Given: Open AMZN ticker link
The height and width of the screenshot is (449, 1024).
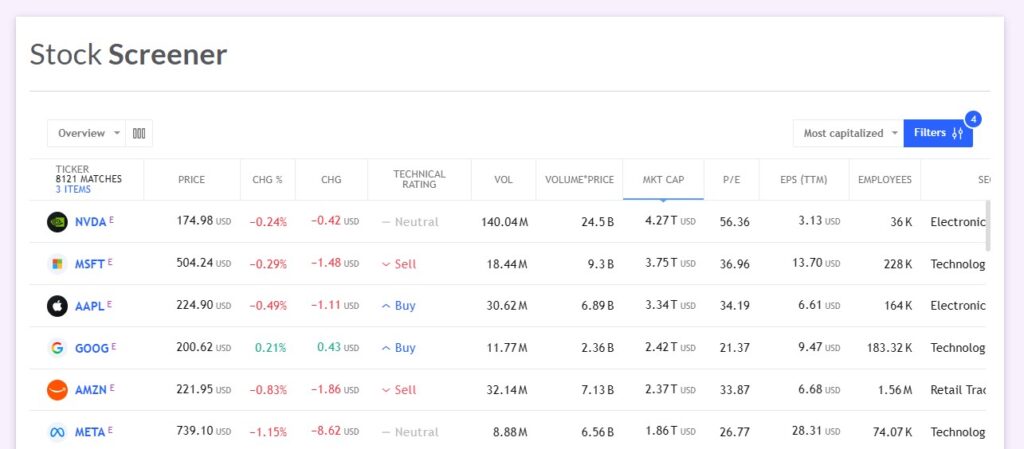Looking at the screenshot, I should coord(91,390).
